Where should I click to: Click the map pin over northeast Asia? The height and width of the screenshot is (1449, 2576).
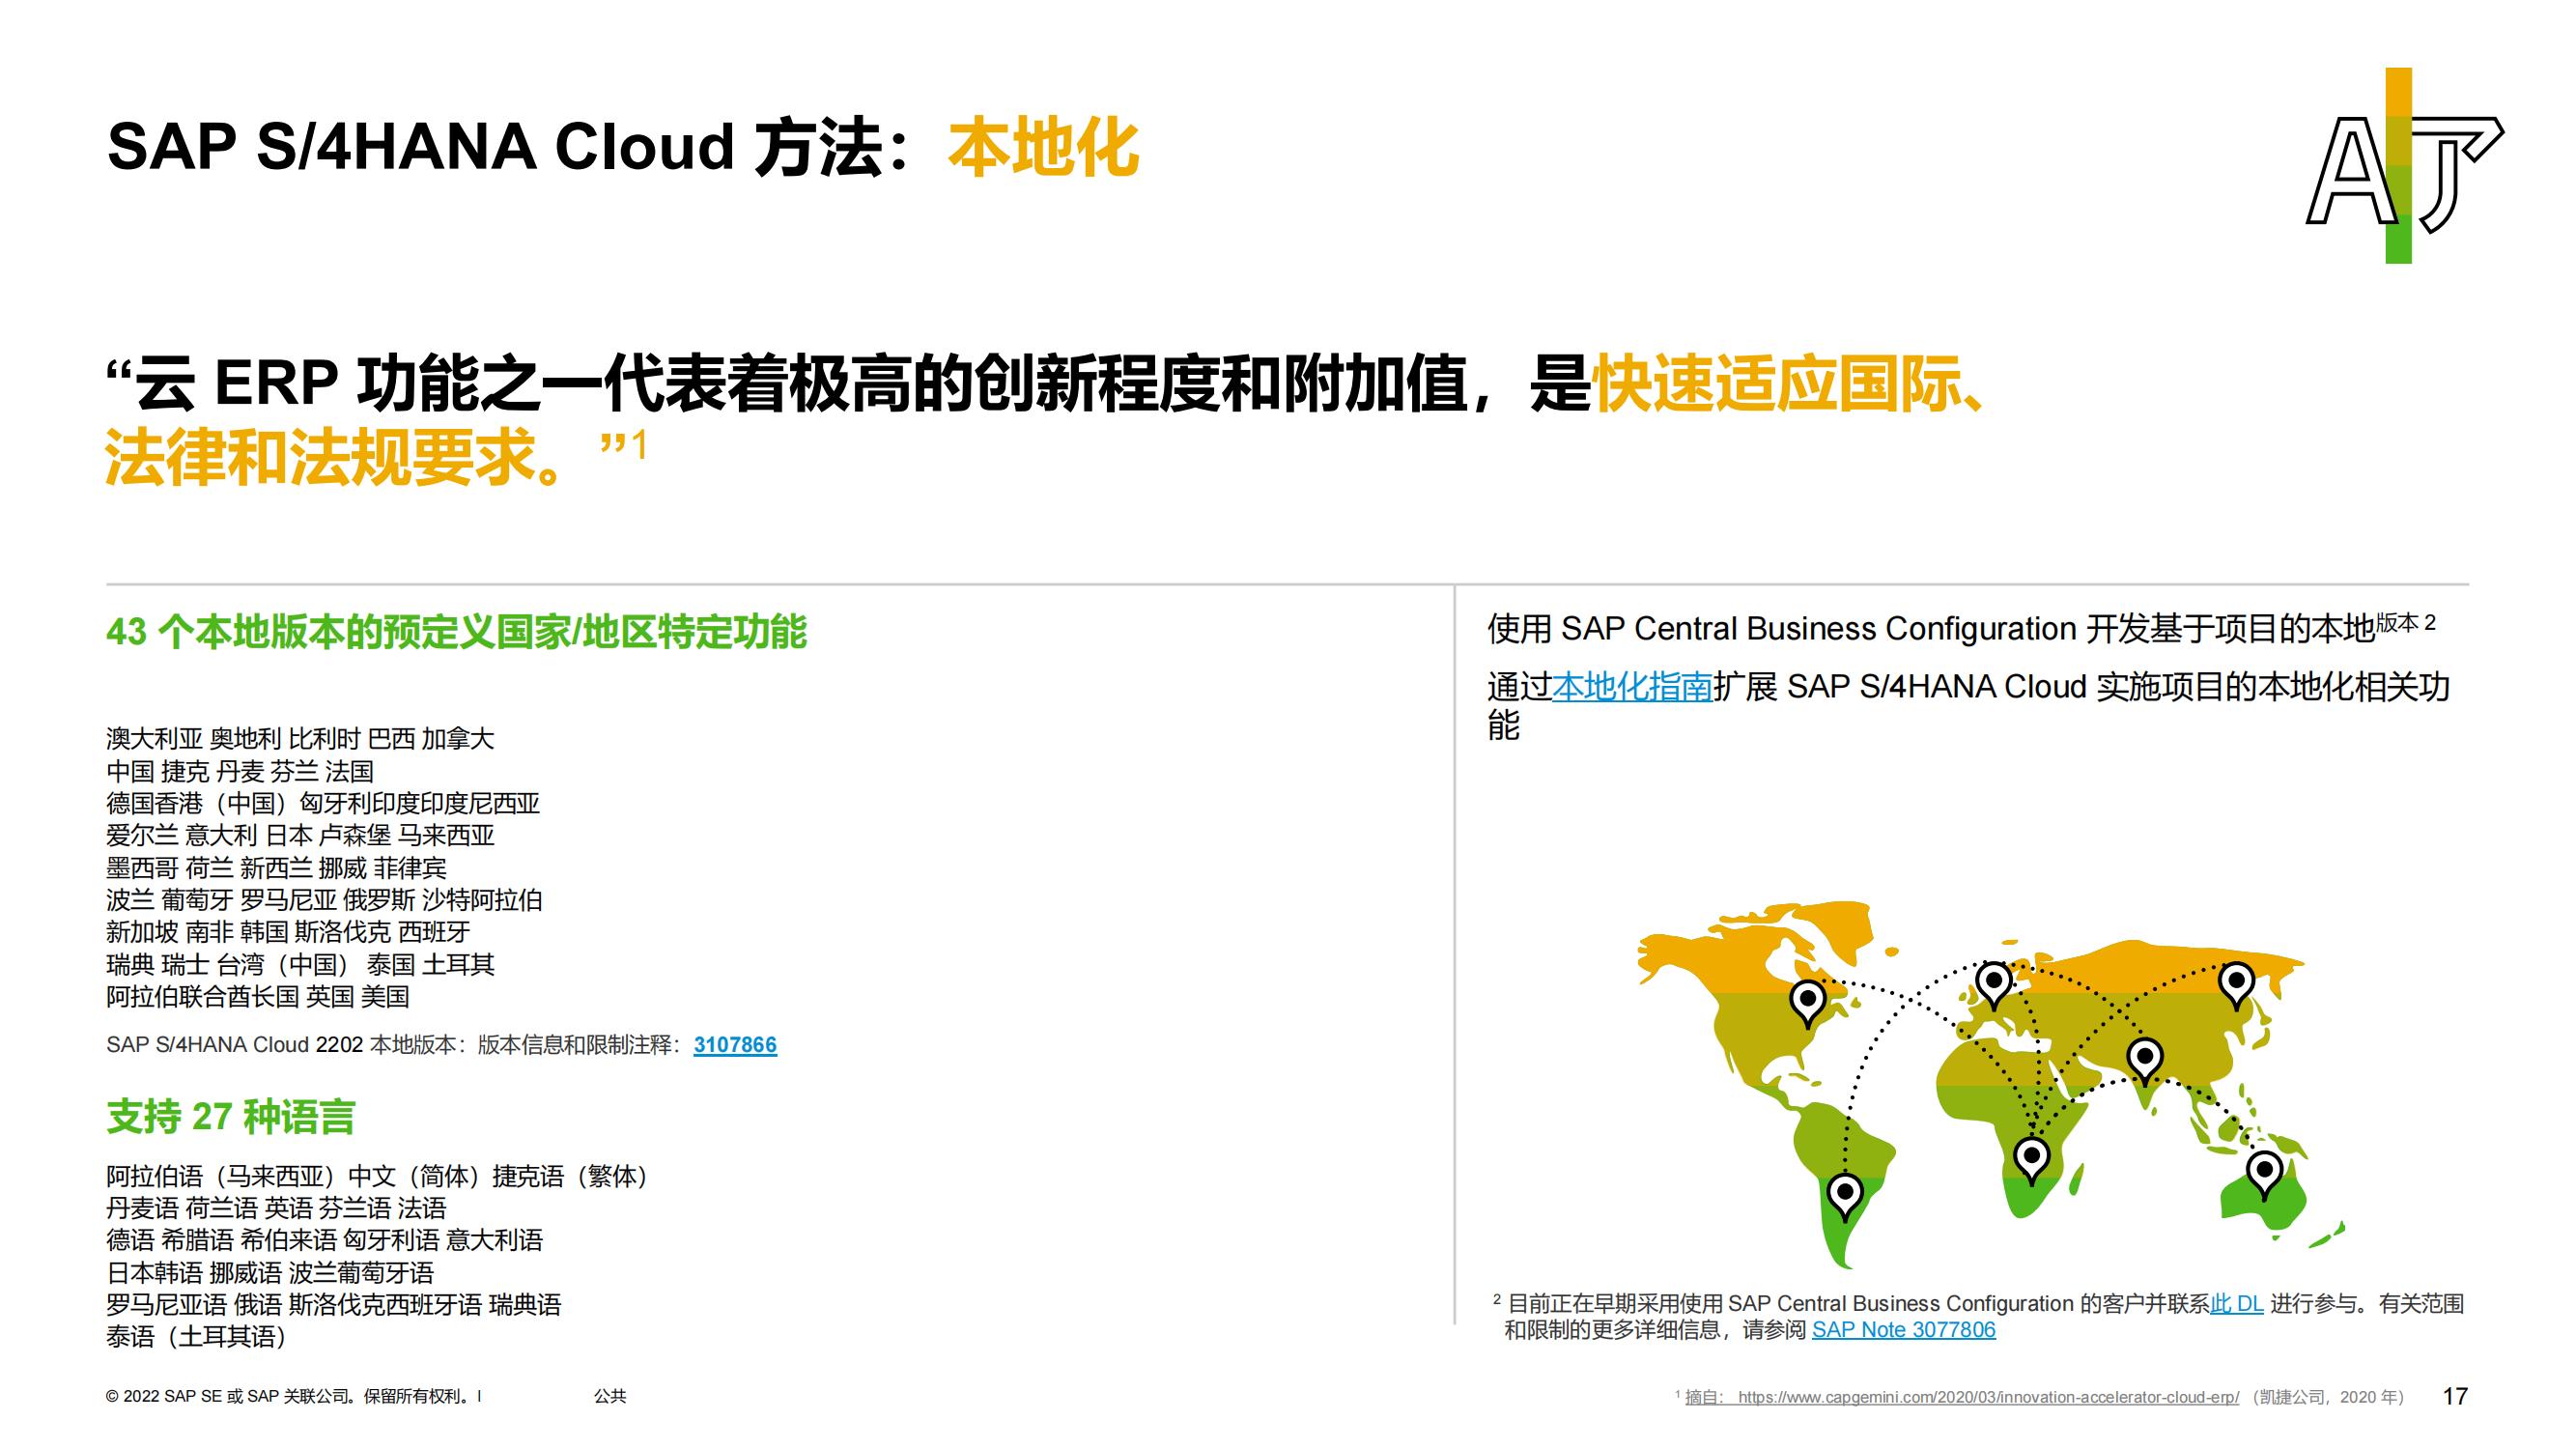coord(2236,984)
